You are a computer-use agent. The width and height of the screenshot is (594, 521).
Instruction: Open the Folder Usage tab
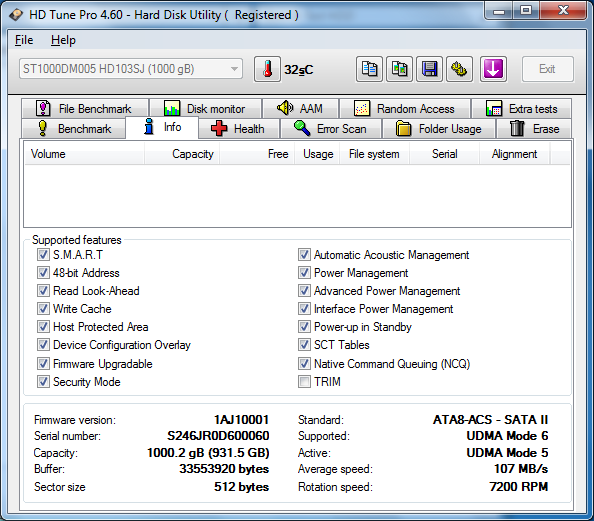pos(439,128)
